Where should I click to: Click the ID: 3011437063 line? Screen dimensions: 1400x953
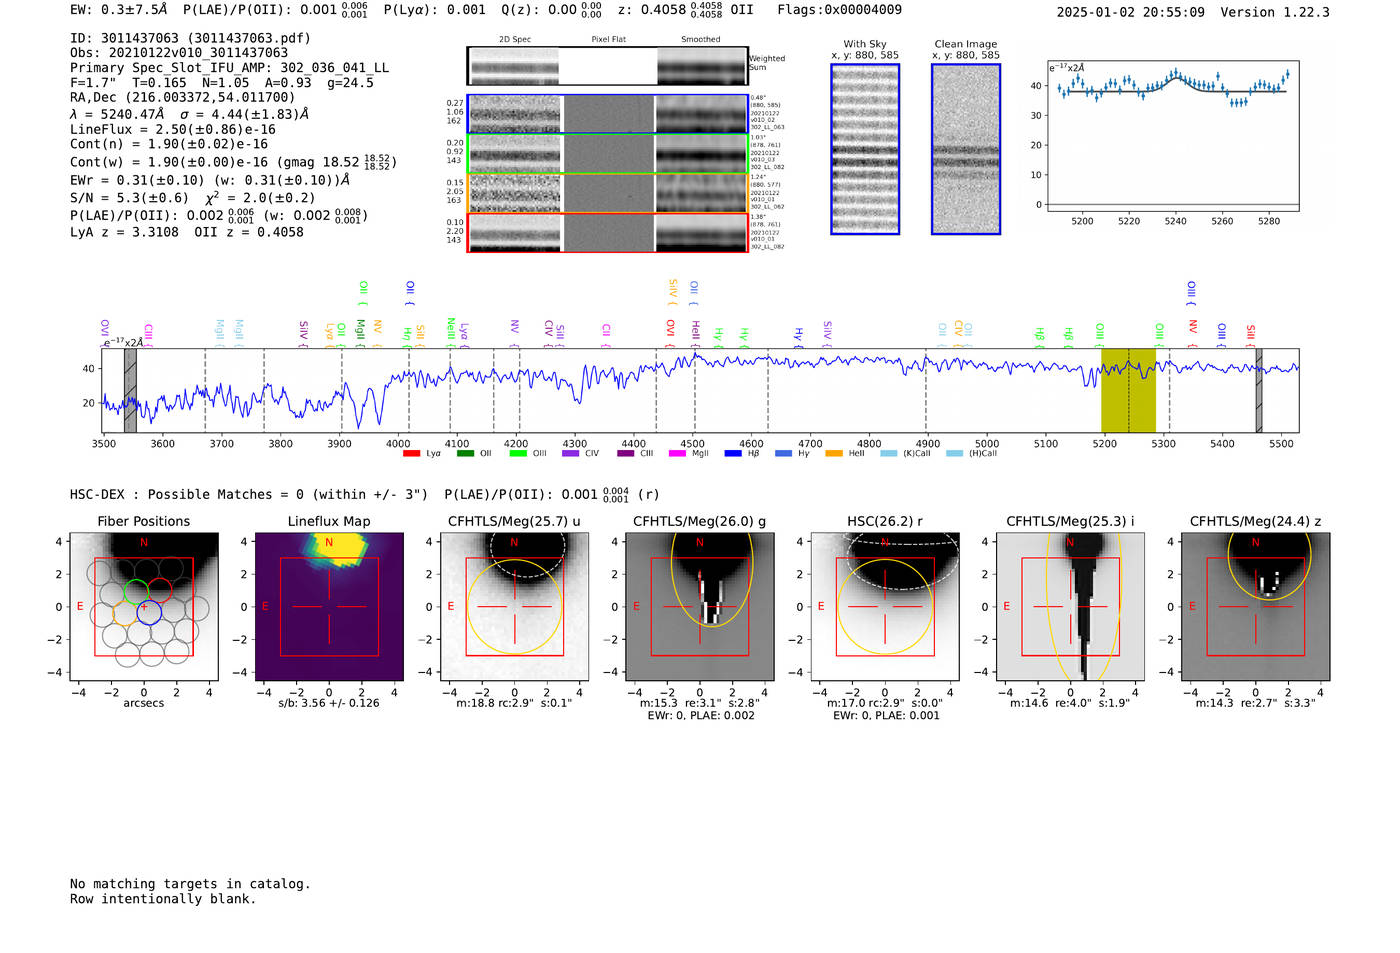(x=190, y=38)
